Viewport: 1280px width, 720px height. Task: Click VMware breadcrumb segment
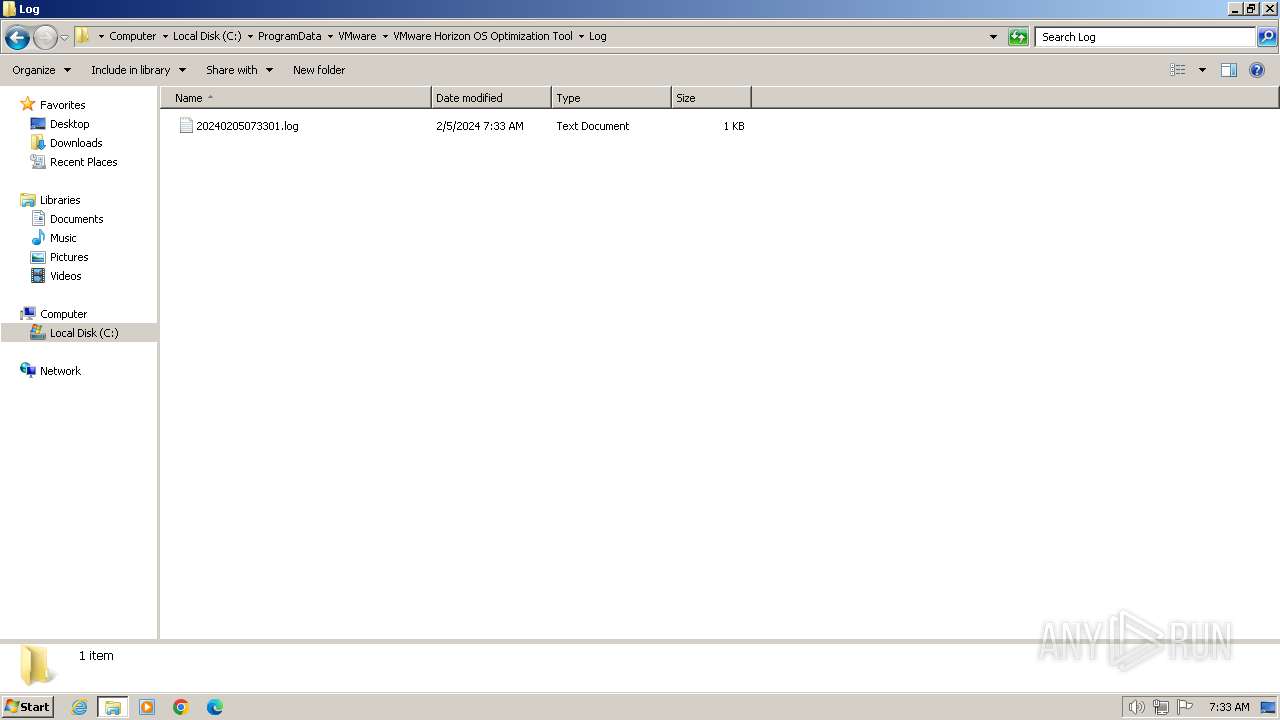point(357,36)
